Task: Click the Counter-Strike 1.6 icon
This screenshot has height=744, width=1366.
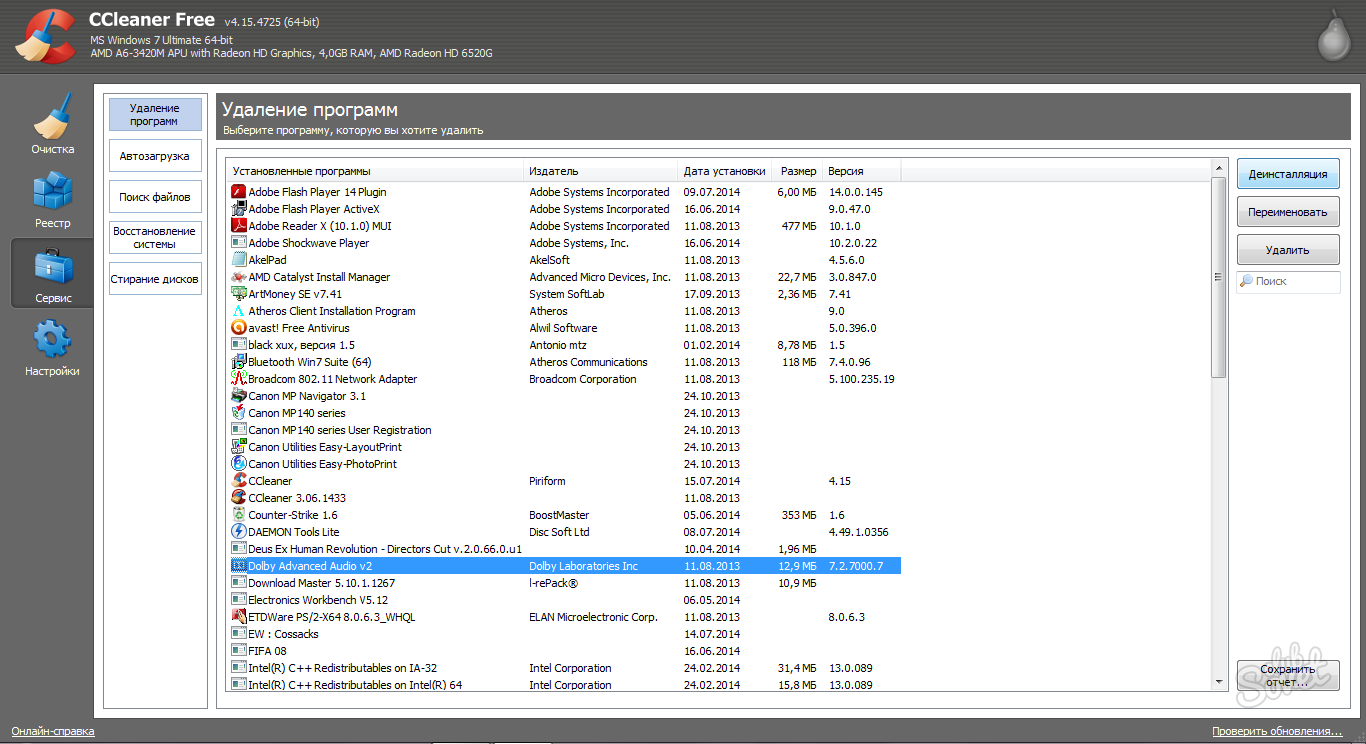Action: 239,515
